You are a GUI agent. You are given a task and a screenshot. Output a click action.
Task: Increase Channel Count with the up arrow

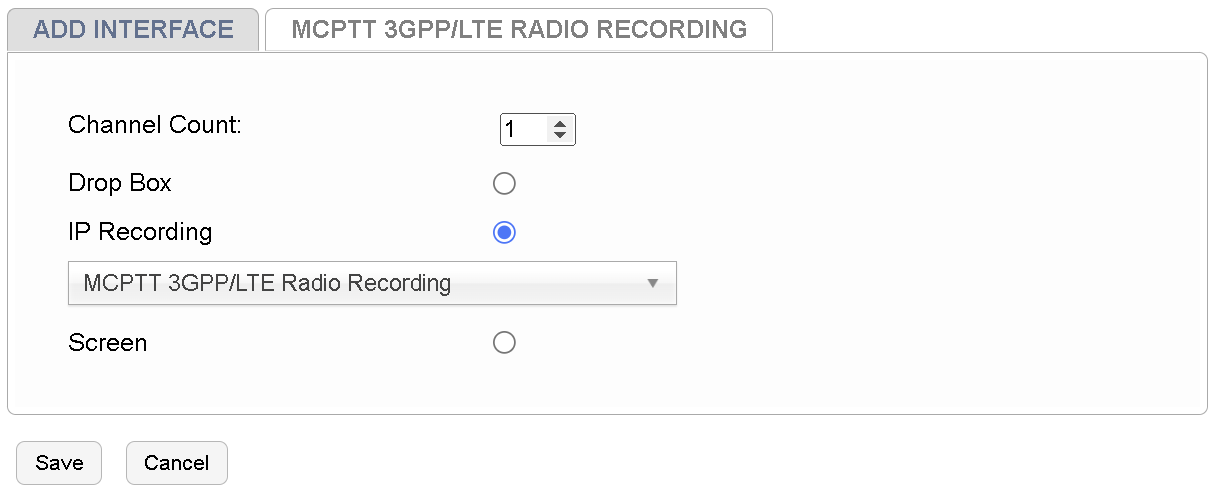click(560, 124)
